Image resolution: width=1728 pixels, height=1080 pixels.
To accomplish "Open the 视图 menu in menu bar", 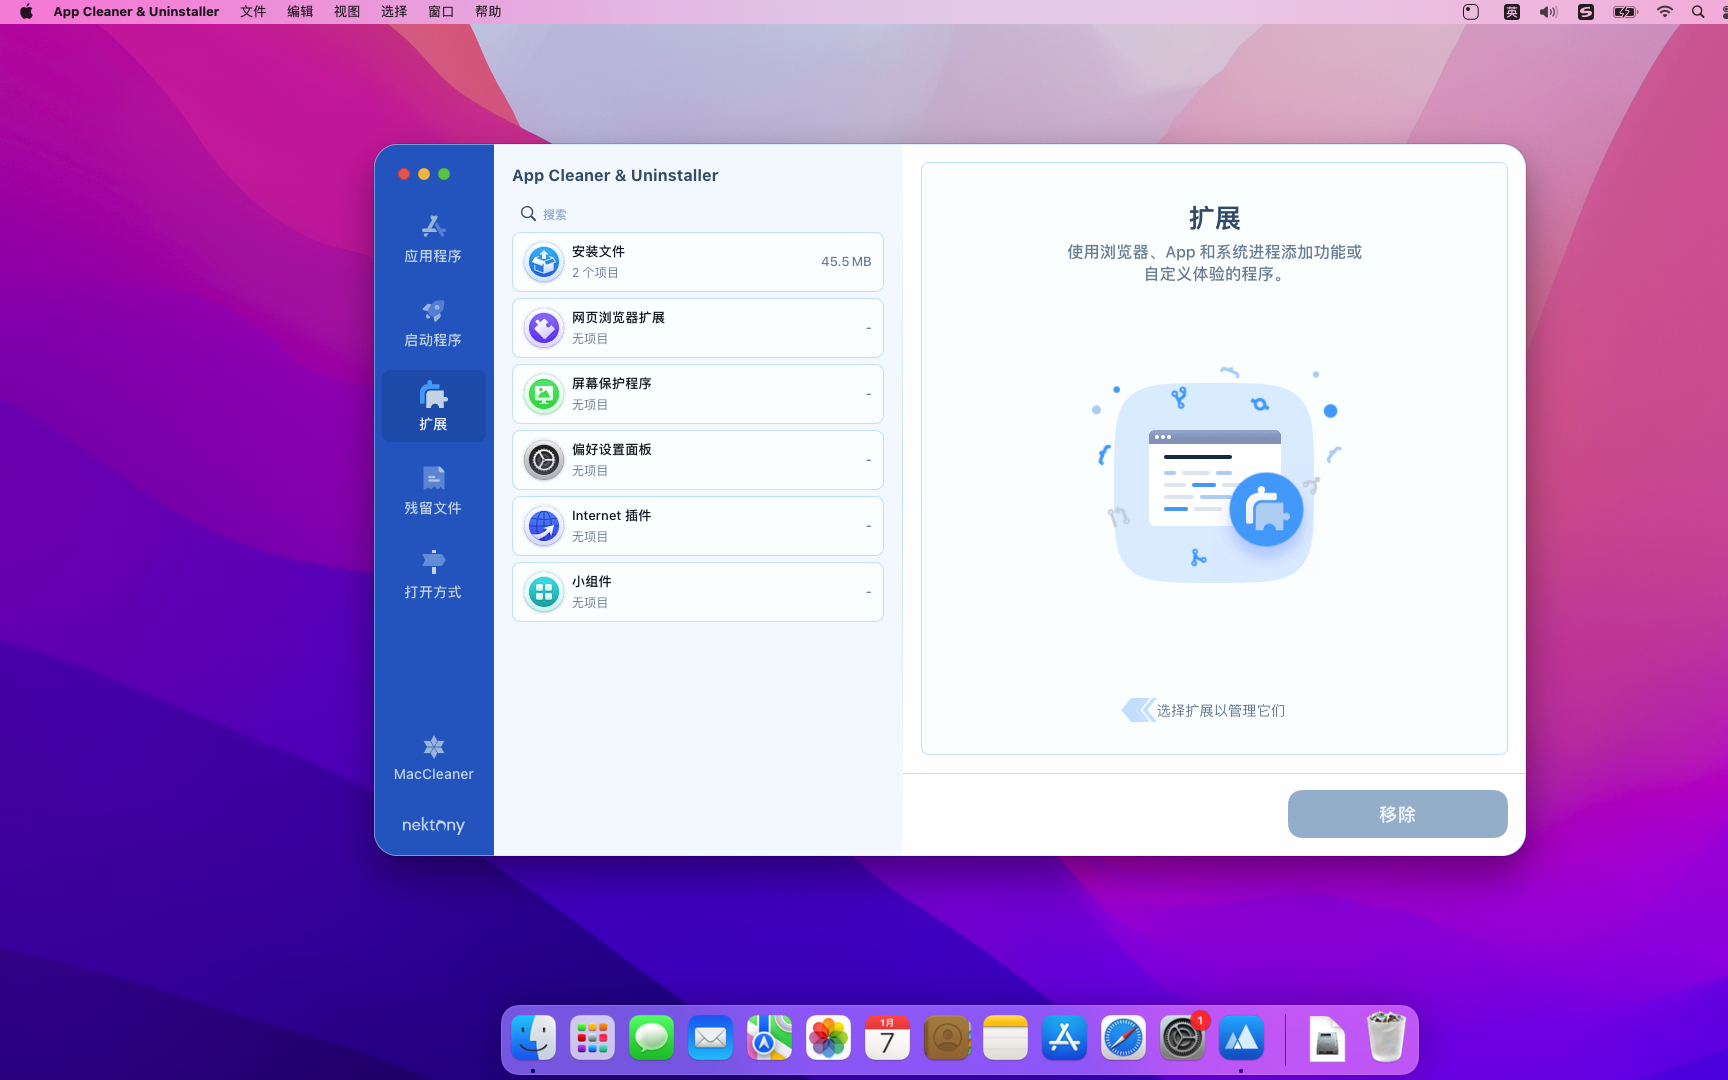I will point(347,12).
